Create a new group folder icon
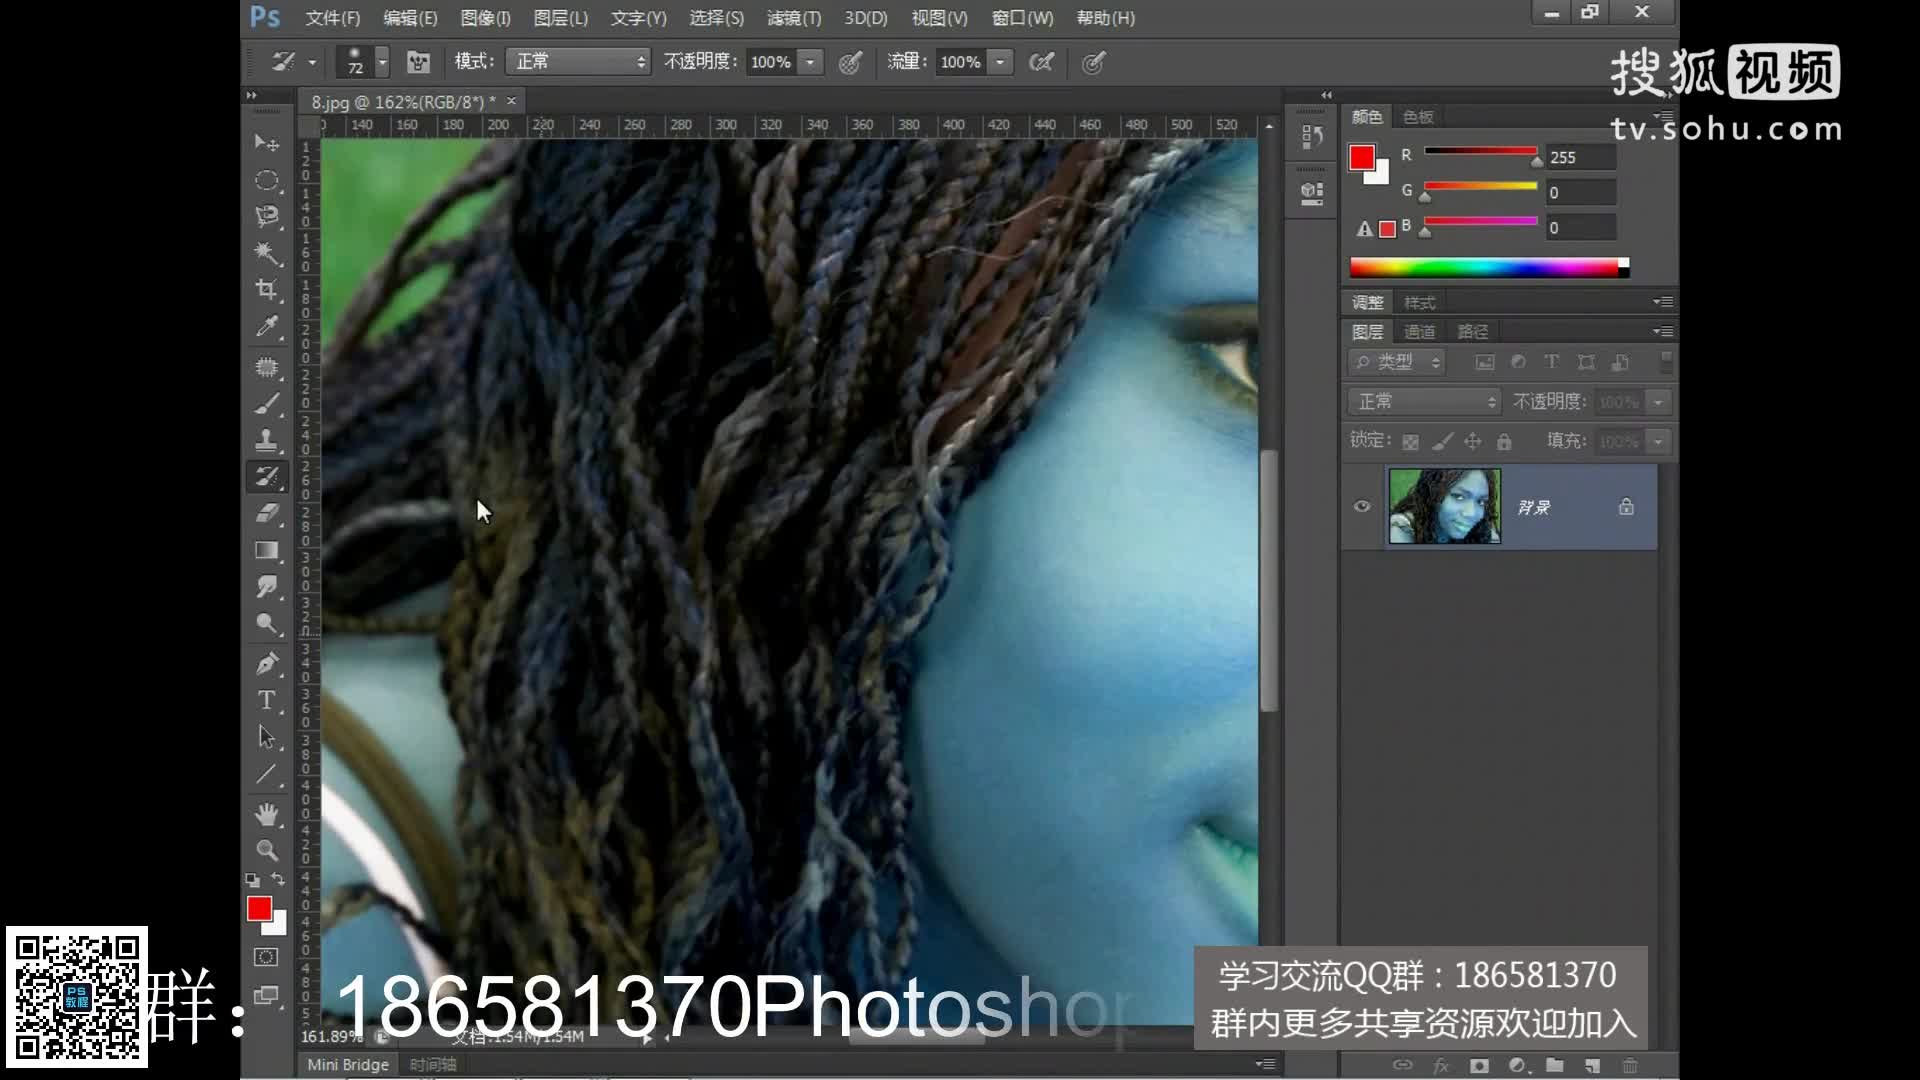Image resolution: width=1920 pixels, height=1080 pixels. point(1554,1065)
